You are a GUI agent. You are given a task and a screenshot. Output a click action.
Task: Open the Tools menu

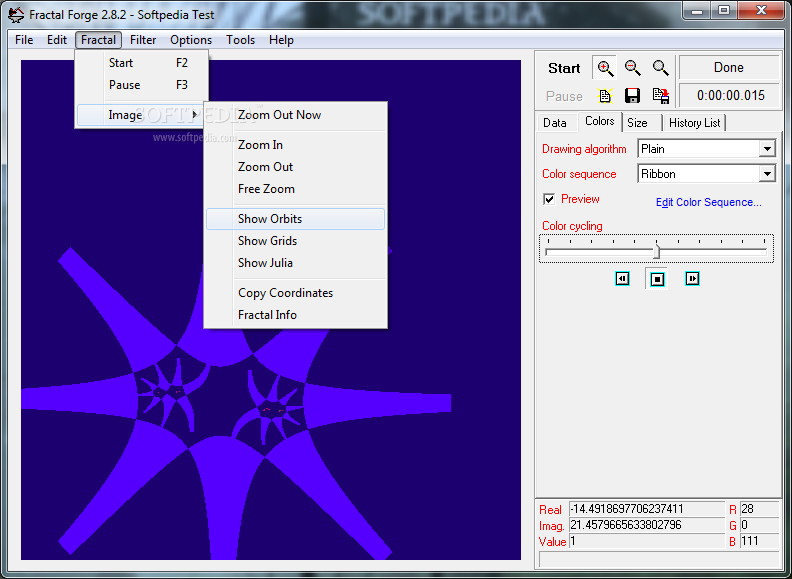point(240,40)
